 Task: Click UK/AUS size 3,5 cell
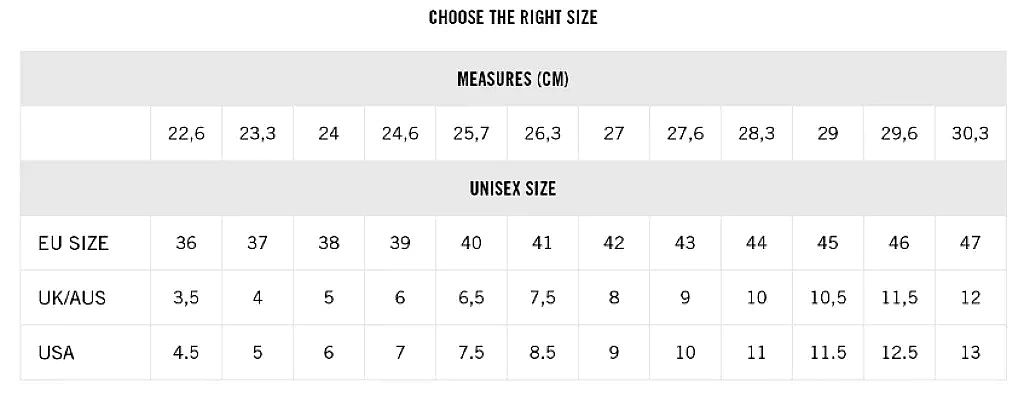pos(186,298)
